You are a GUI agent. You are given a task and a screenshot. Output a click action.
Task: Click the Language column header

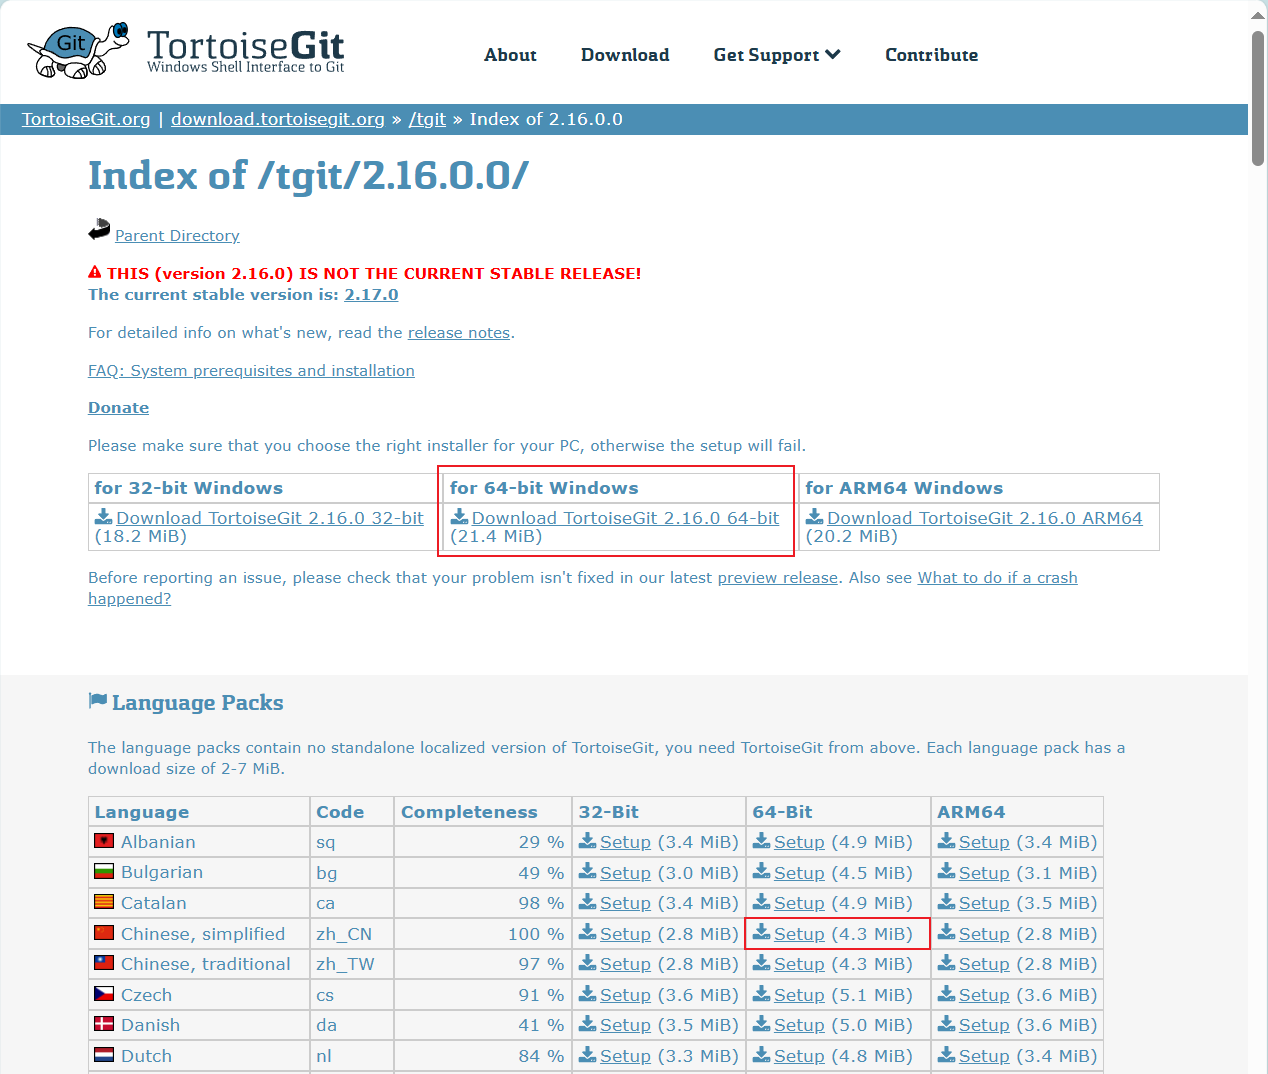pyautogui.click(x=199, y=812)
